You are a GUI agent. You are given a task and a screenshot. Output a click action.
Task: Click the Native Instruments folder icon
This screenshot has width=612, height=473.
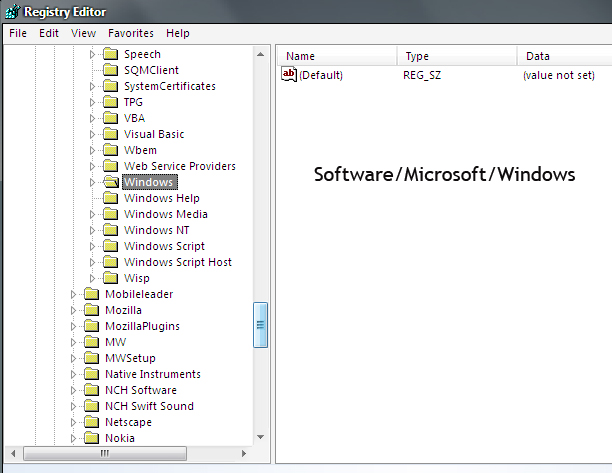tap(92, 374)
